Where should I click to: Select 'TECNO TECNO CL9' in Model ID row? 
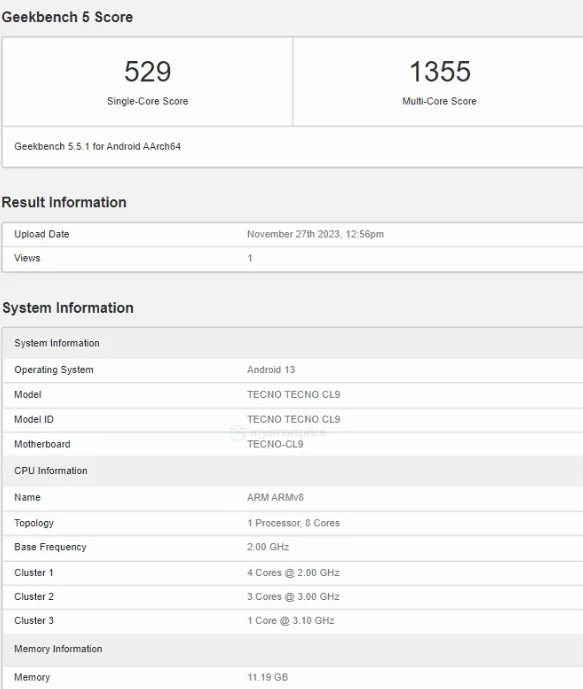(x=293, y=420)
